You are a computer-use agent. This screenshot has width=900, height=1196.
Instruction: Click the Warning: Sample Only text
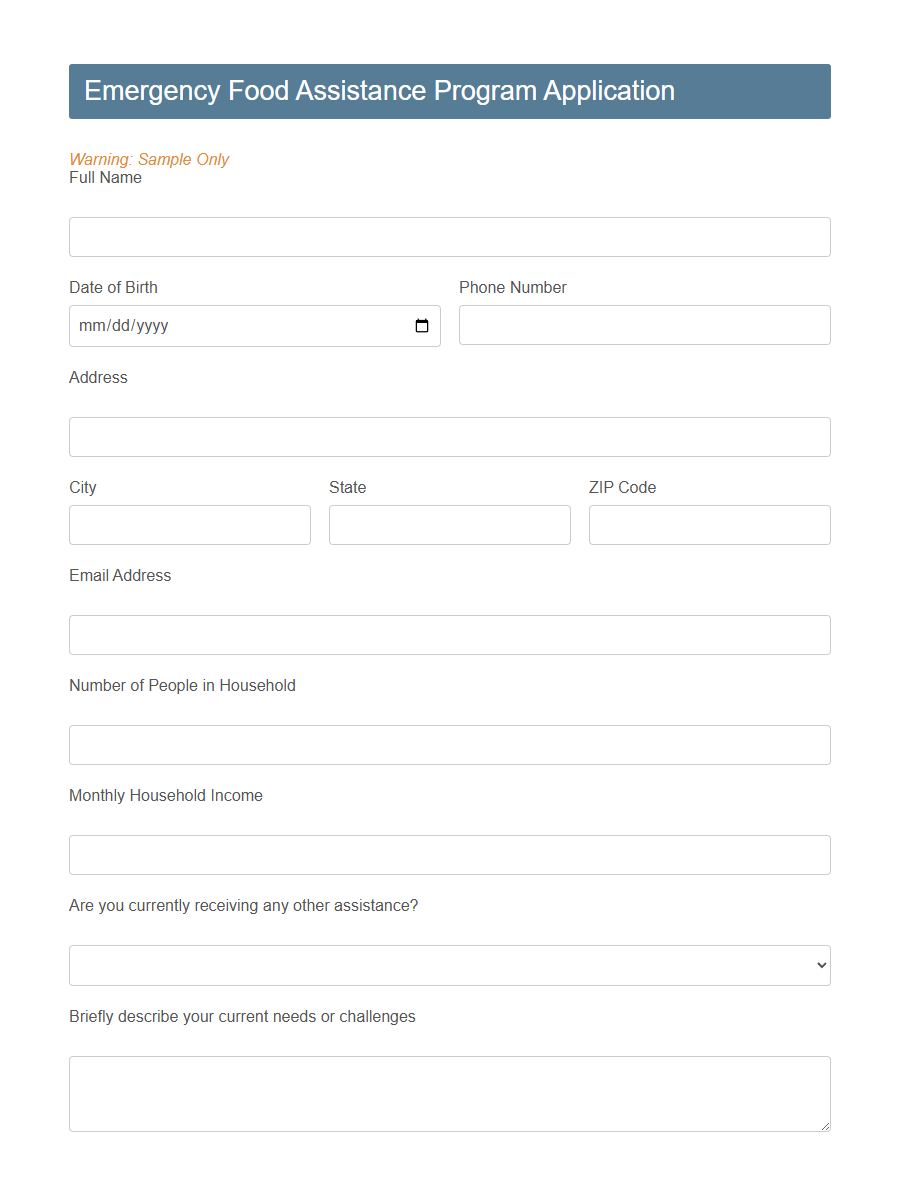point(149,159)
